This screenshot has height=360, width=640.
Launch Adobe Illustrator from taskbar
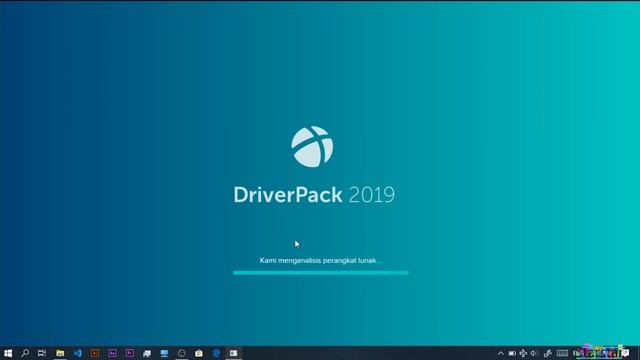95,353
